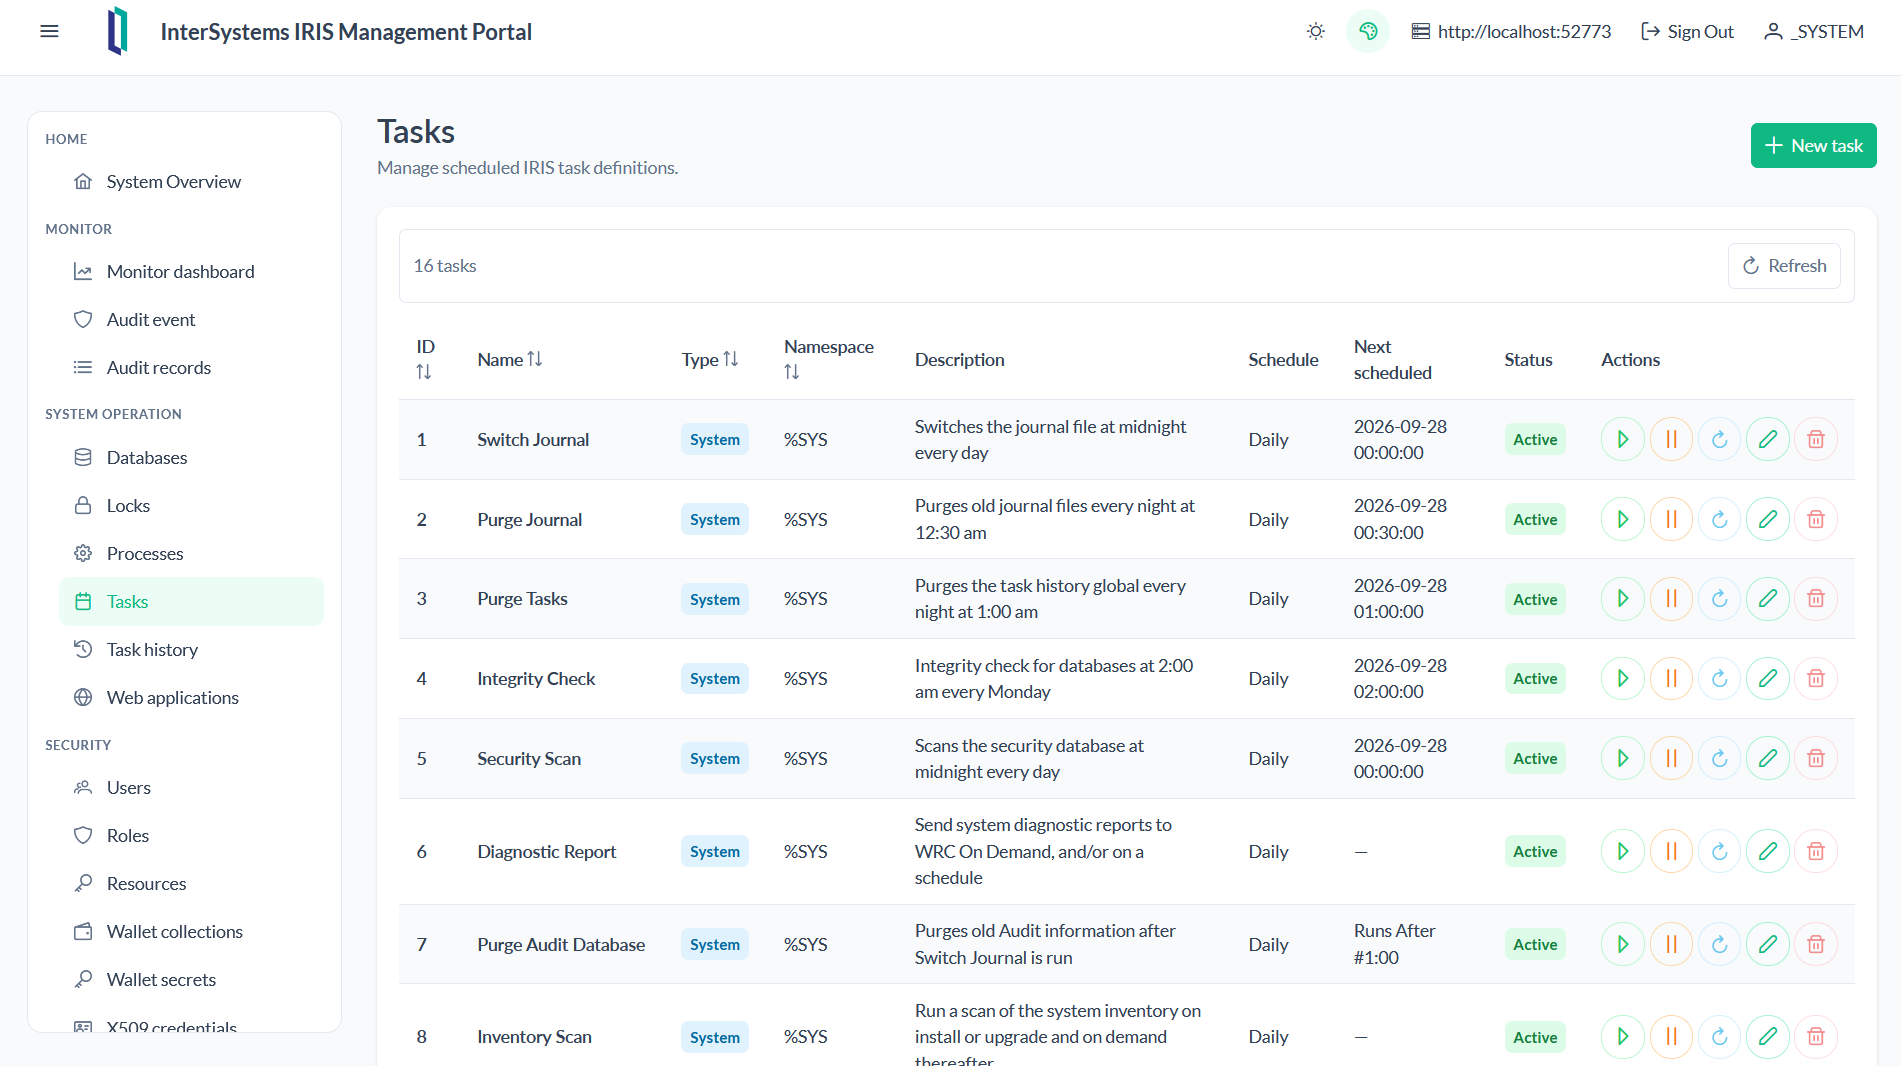Open System Overview in the sidebar
The height and width of the screenshot is (1066, 1901).
point(191,181)
